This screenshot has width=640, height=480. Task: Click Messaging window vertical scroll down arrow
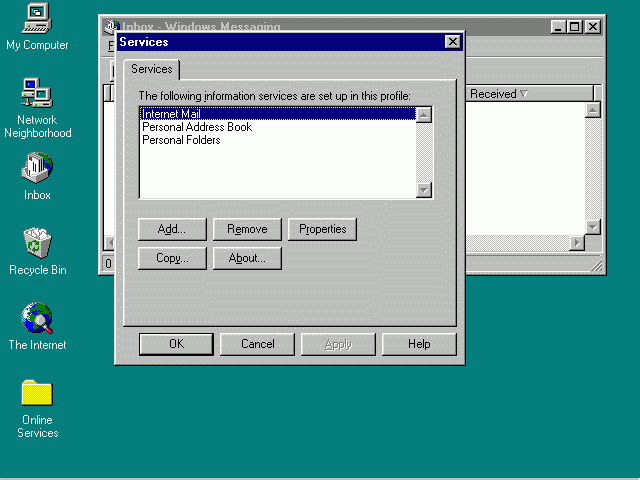point(593,227)
